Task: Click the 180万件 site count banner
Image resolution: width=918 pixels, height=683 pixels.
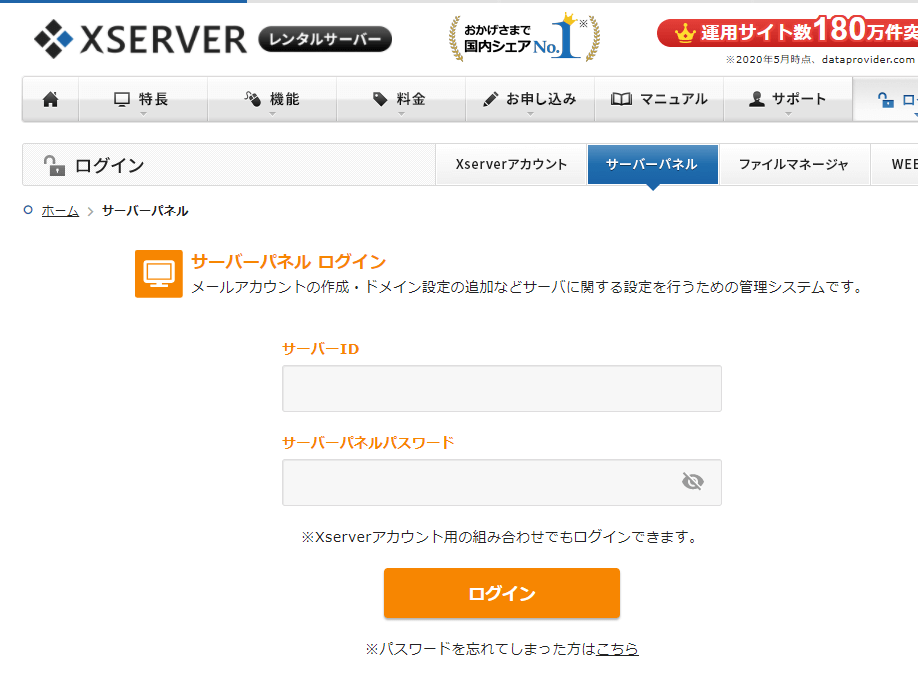Action: (x=787, y=32)
